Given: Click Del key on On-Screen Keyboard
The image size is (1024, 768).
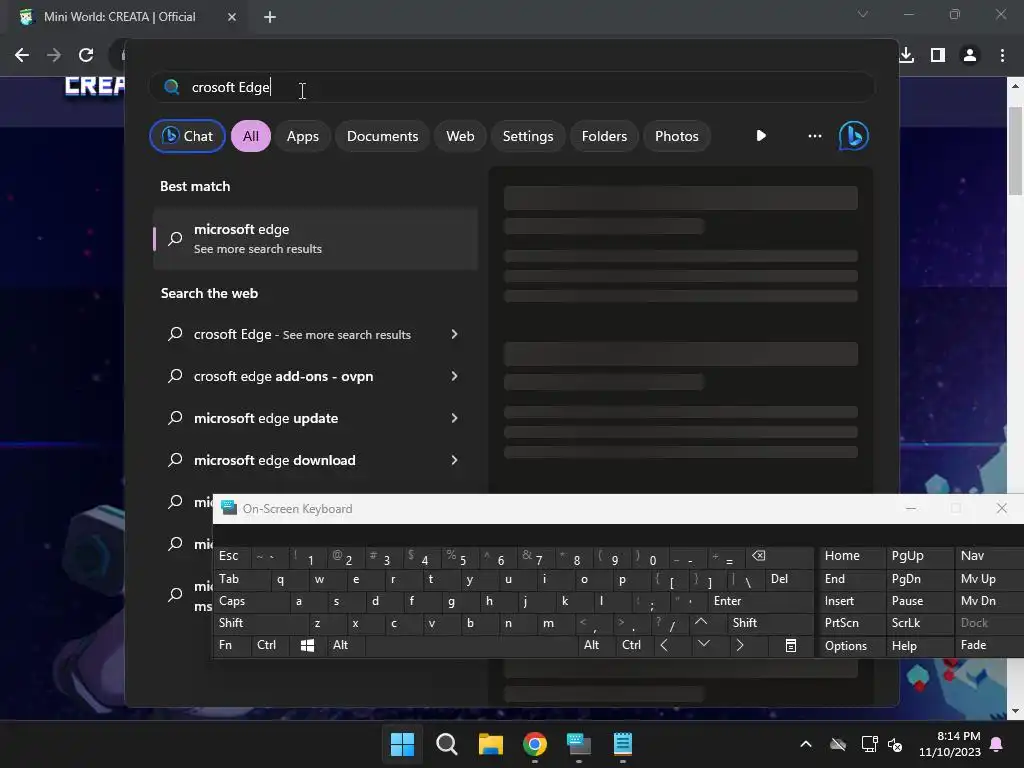Looking at the screenshot, I should [788, 579].
